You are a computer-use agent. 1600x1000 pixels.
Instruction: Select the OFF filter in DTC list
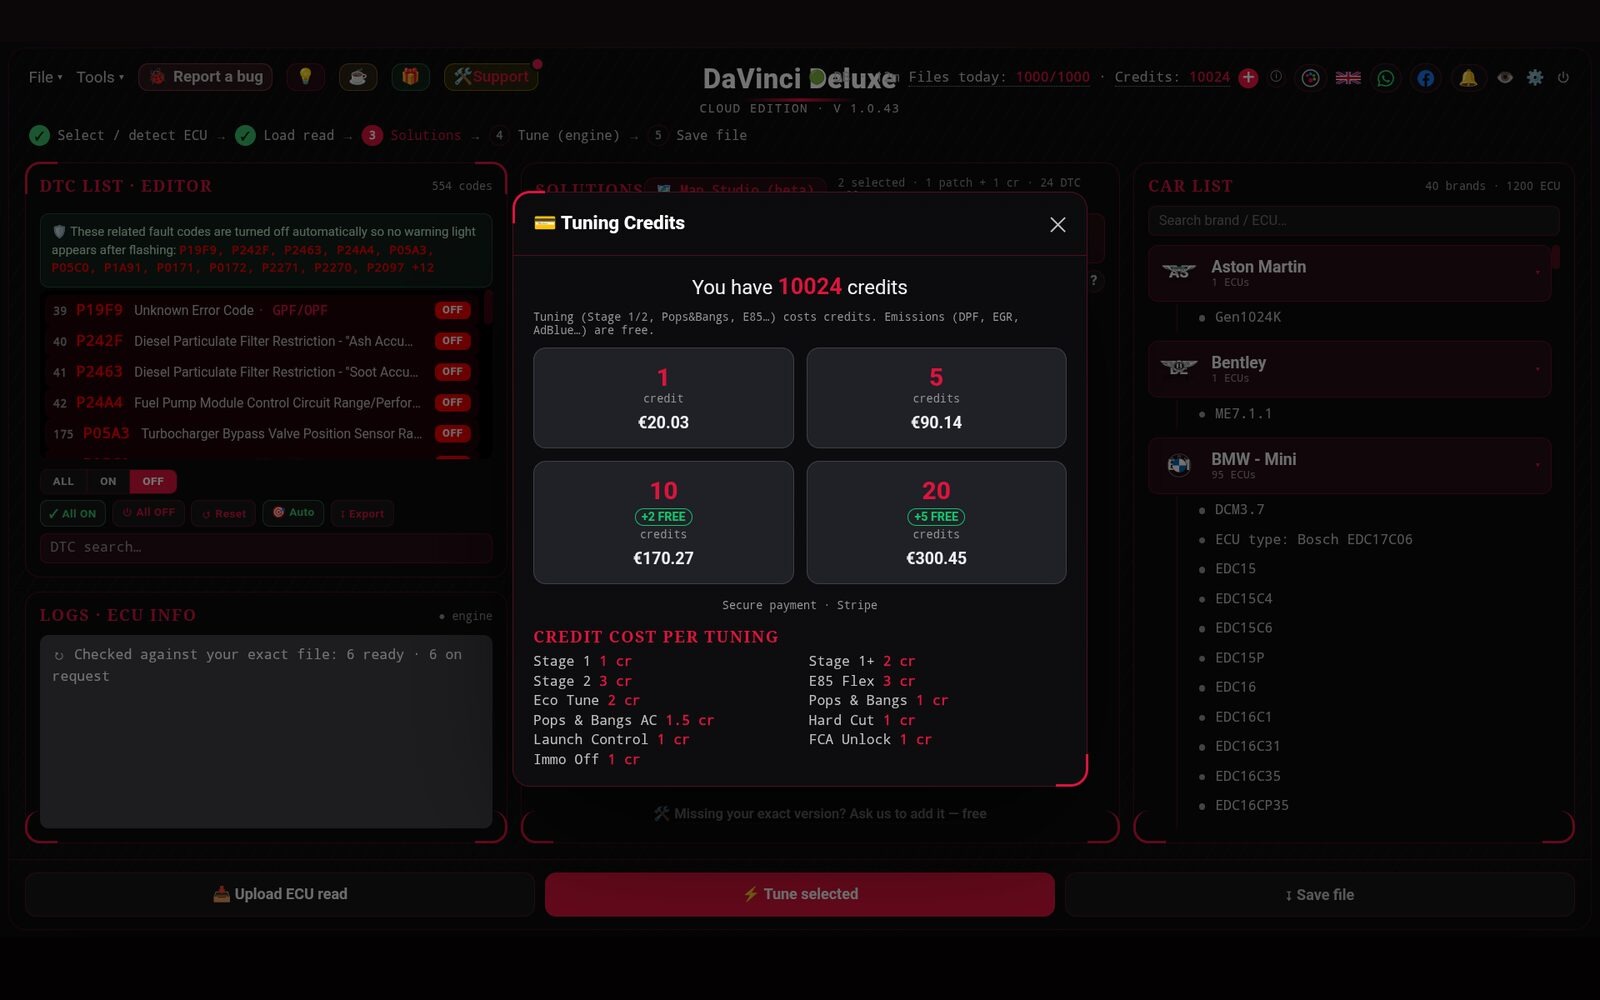tap(153, 482)
